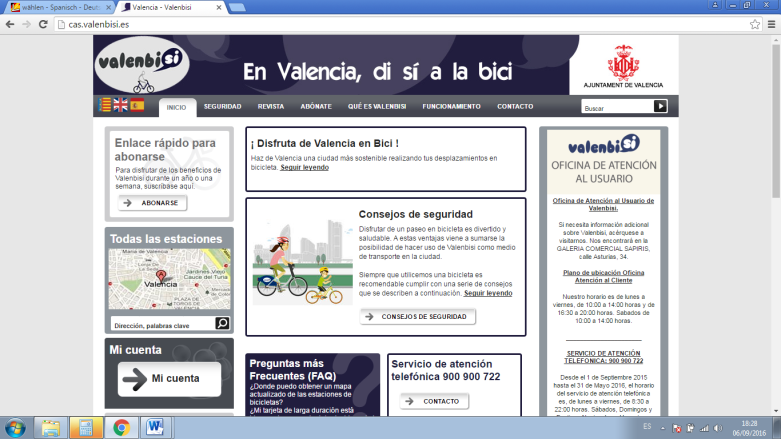Click the Consejos de seguridad heading

pyautogui.click(x=415, y=214)
